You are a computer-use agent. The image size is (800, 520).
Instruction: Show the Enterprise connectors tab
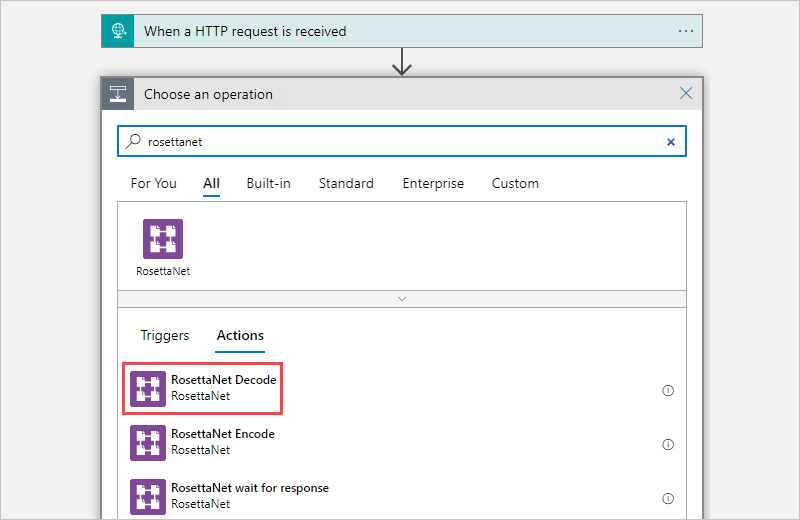433,183
